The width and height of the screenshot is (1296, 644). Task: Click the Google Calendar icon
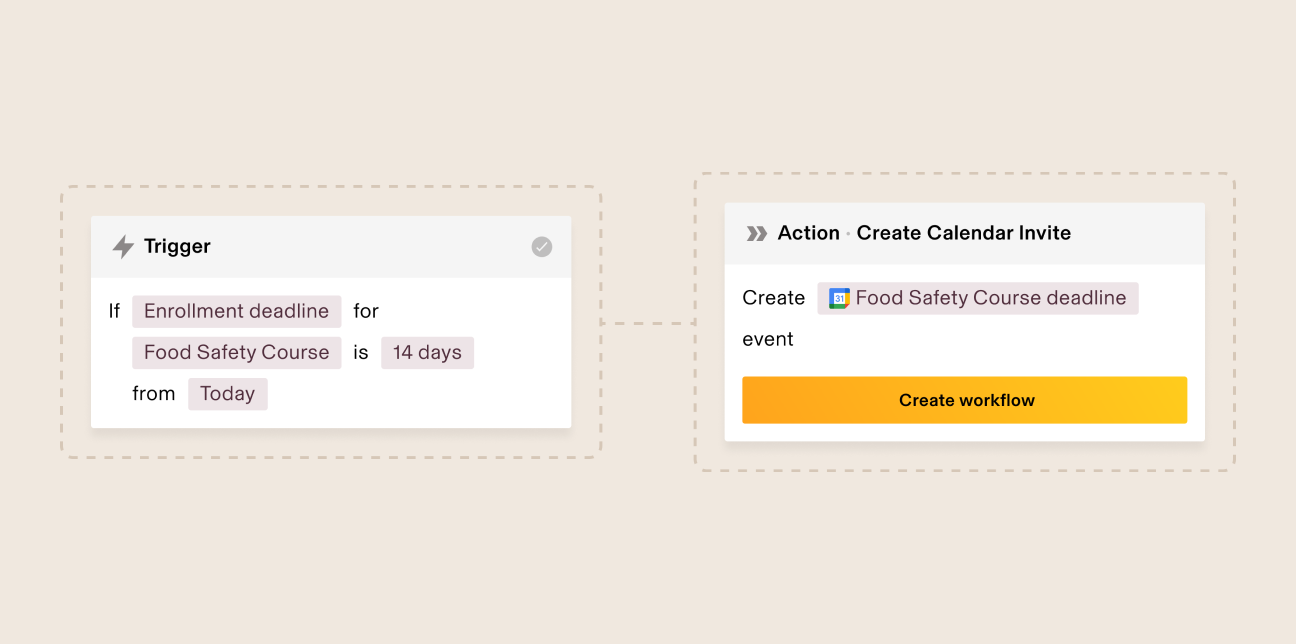point(839,298)
